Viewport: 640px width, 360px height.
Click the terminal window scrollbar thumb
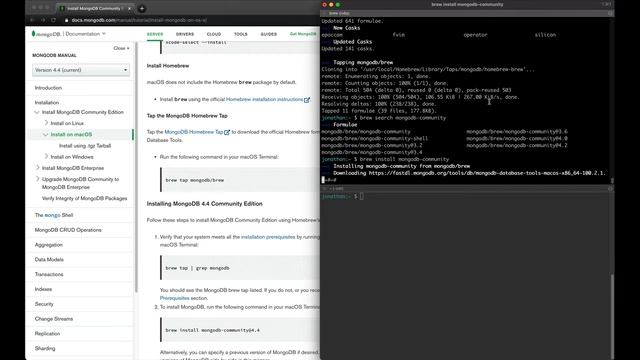point(612,316)
